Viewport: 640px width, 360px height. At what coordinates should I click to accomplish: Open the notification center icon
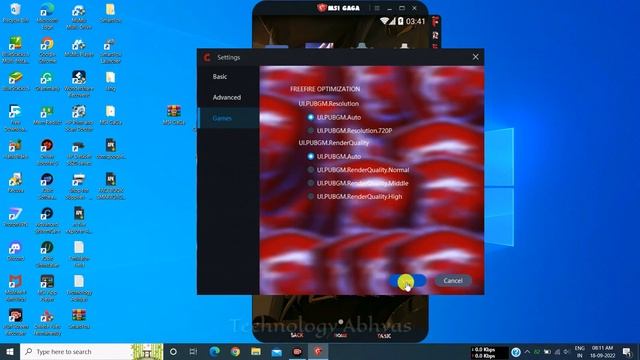pyautogui.click(x=627, y=352)
